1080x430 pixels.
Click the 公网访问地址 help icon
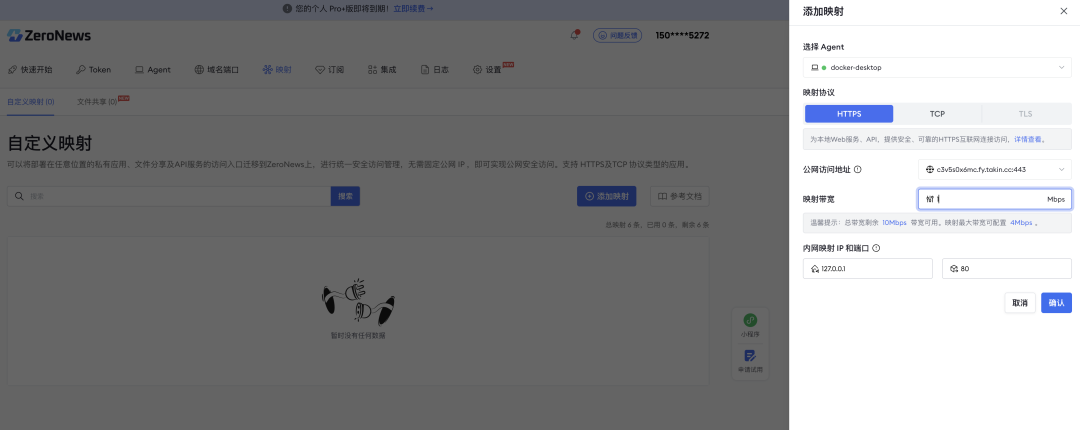point(858,170)
